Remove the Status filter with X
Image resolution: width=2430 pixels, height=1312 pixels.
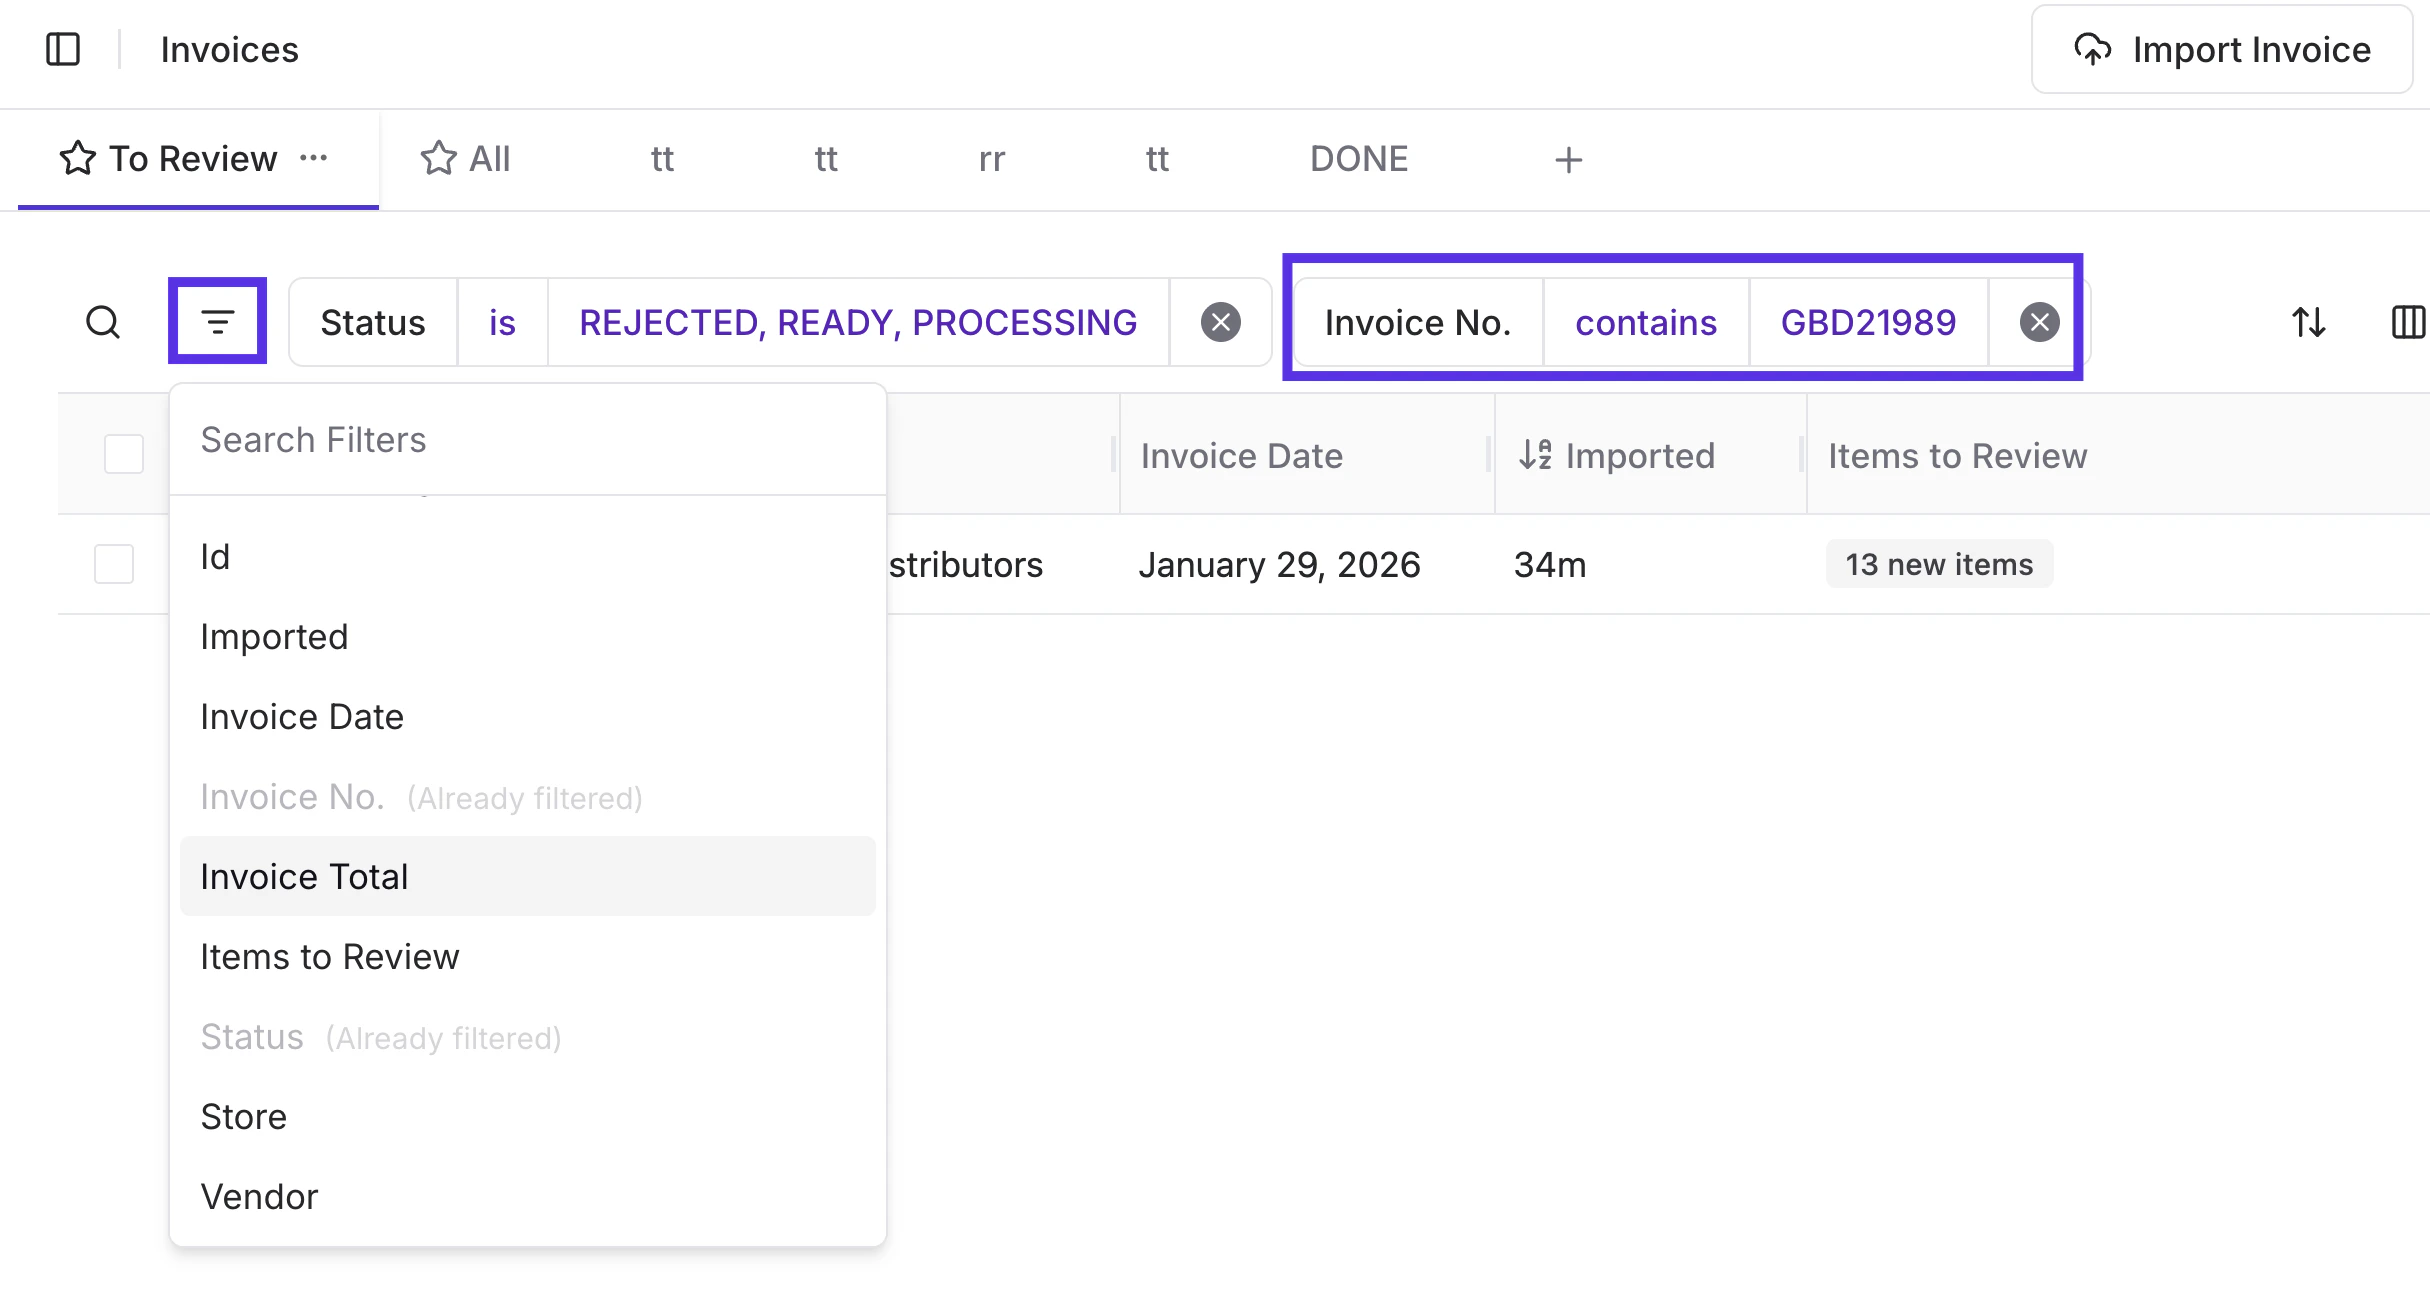tap(1220, 322)
